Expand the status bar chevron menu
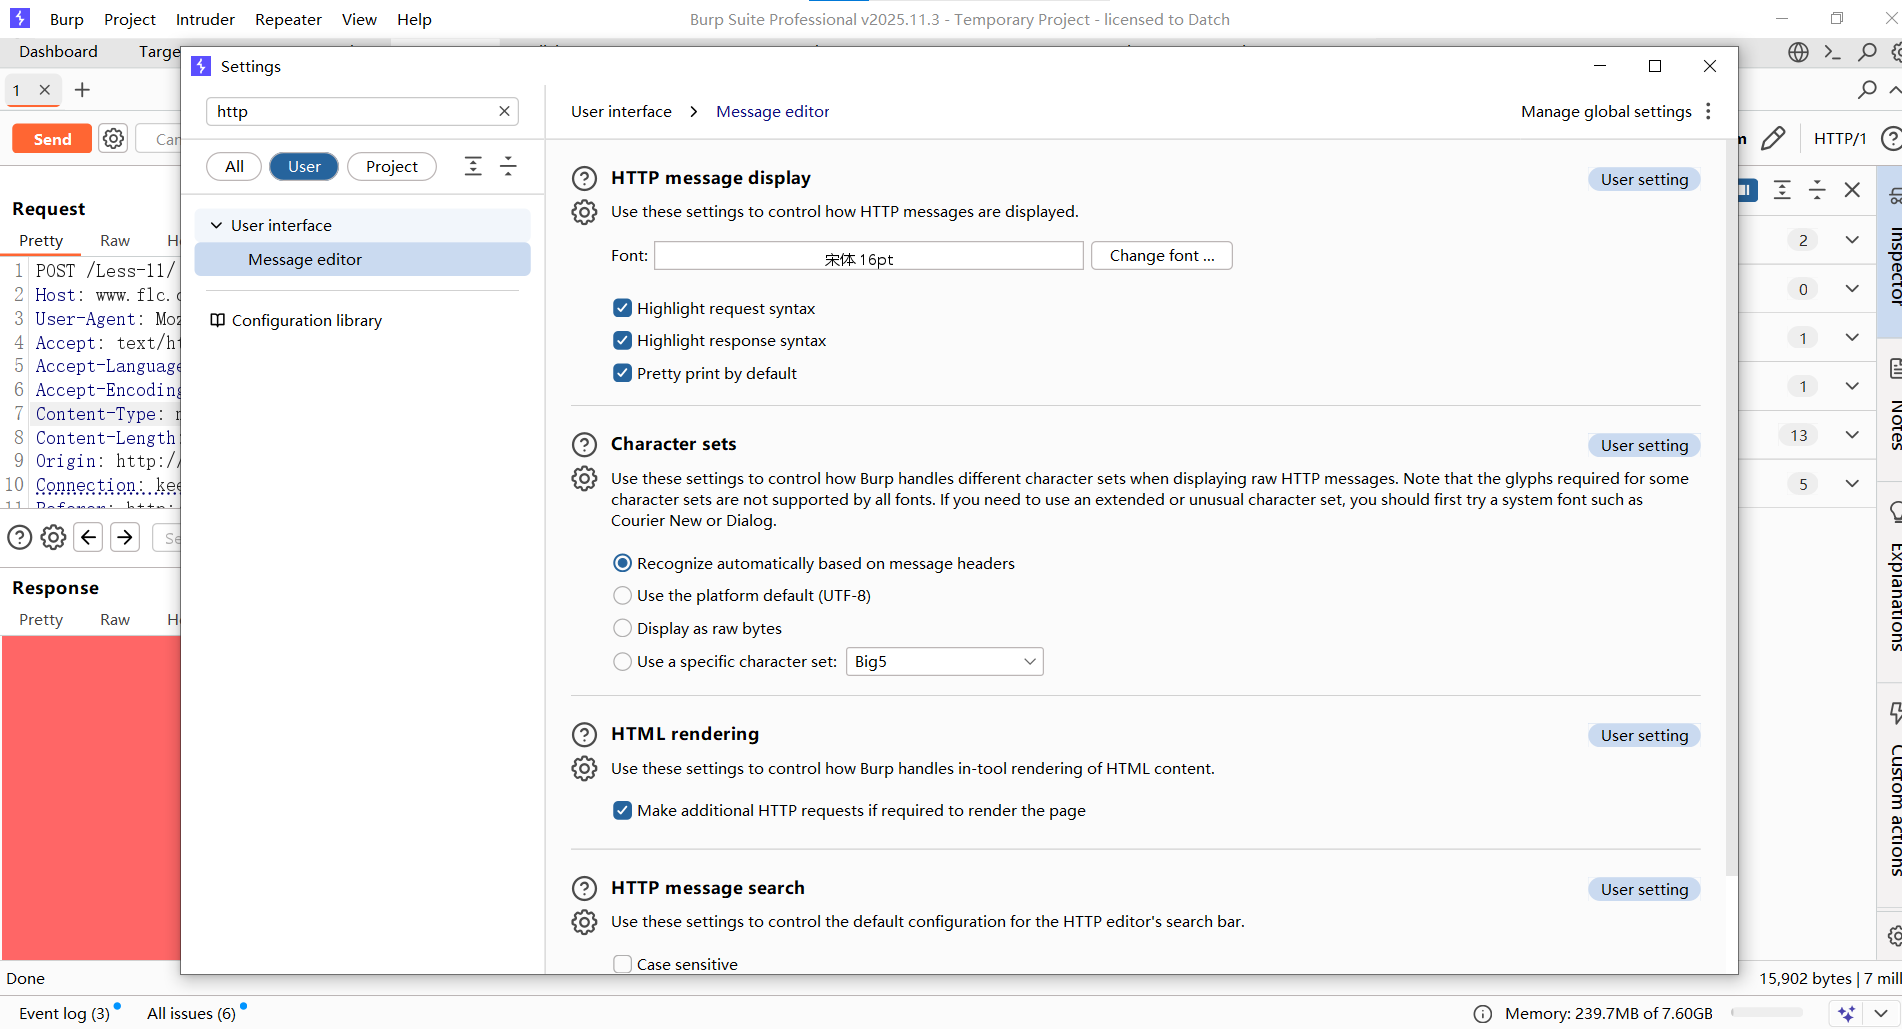 tap(1881, 1013)
